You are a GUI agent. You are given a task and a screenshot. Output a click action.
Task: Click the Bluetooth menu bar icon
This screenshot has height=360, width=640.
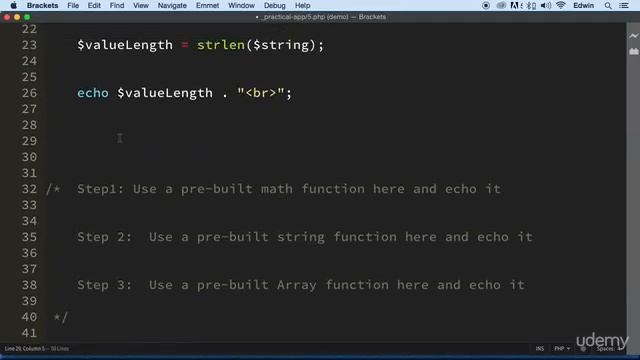coord(531,5)
